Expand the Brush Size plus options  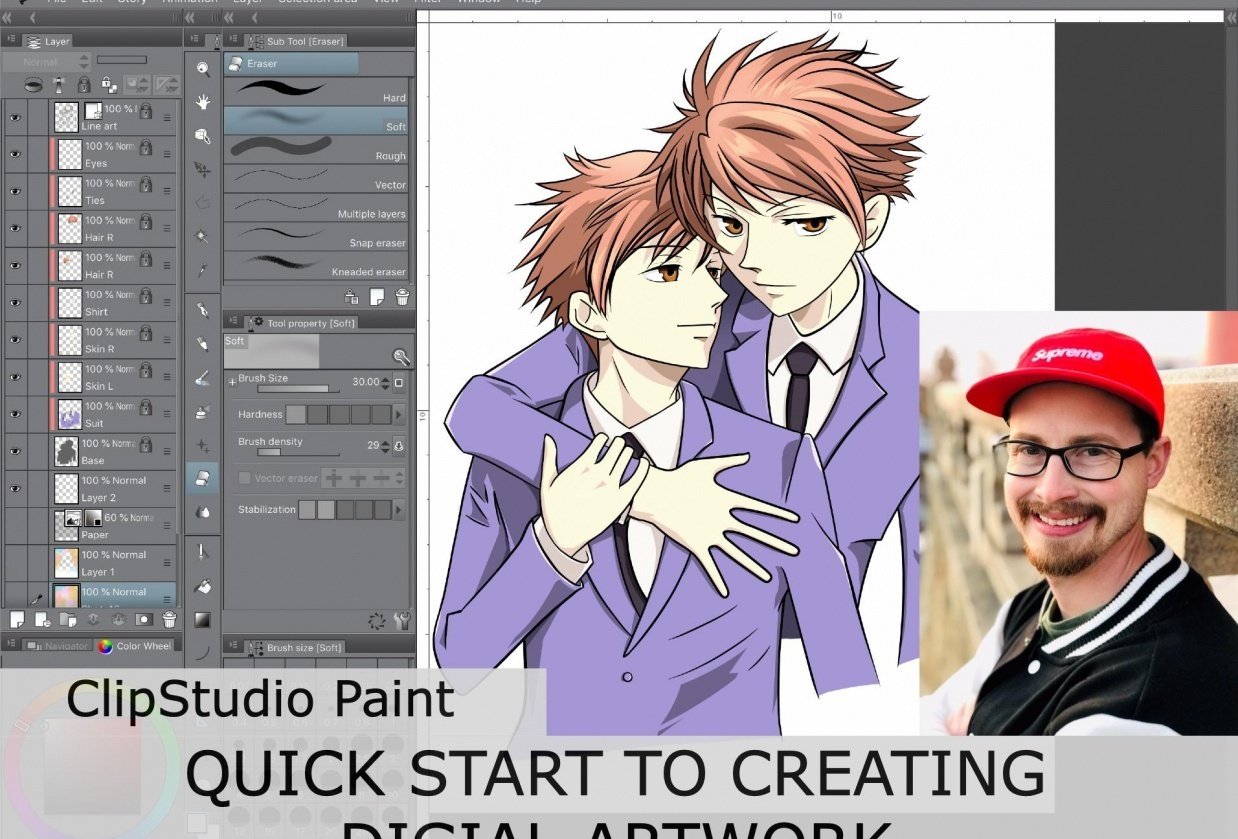pos(232,381)
